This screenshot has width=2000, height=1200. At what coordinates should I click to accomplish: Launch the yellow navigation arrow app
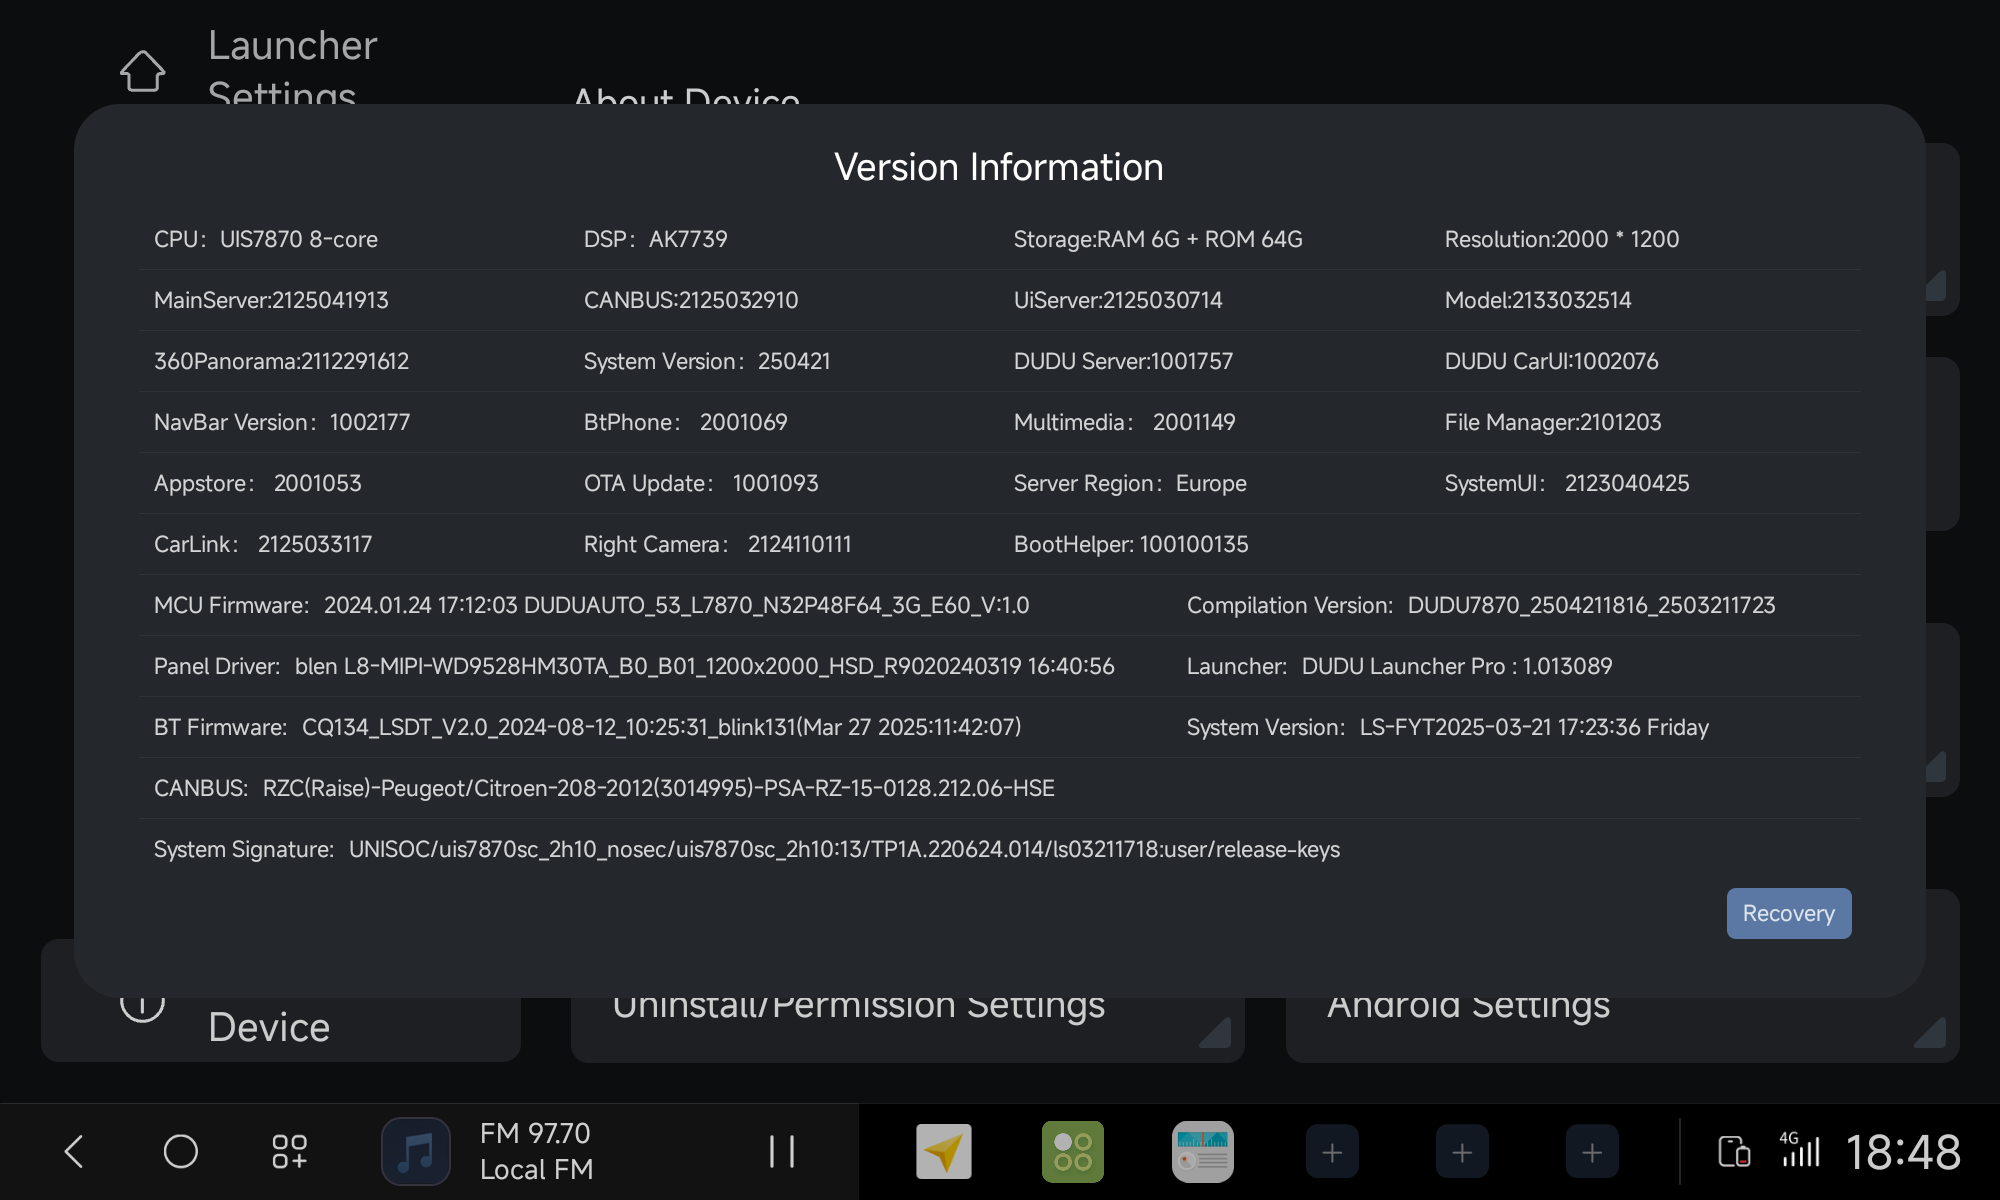point(943,1152)
